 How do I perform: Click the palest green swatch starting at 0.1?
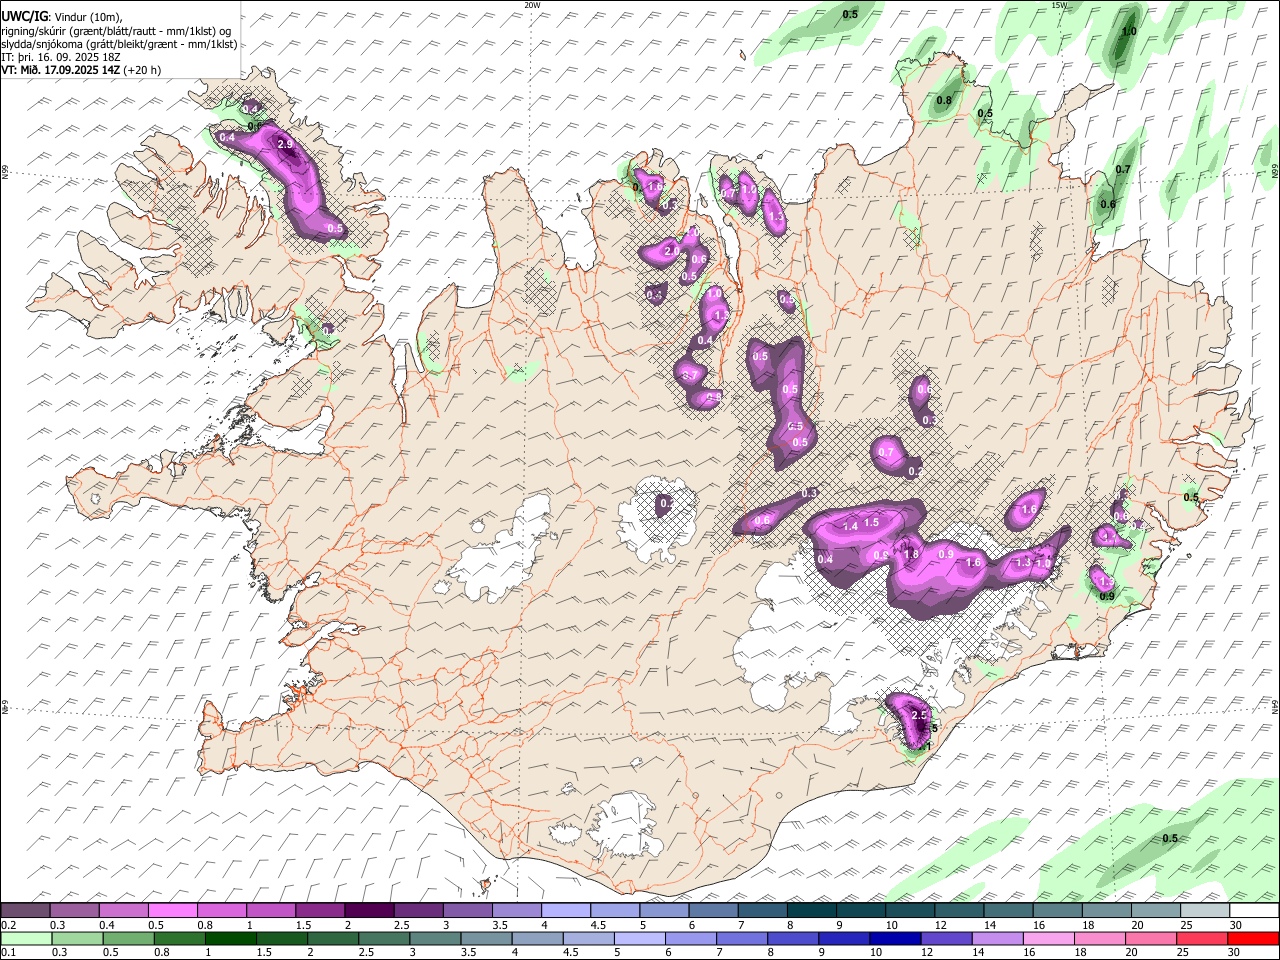pos(26,938)
